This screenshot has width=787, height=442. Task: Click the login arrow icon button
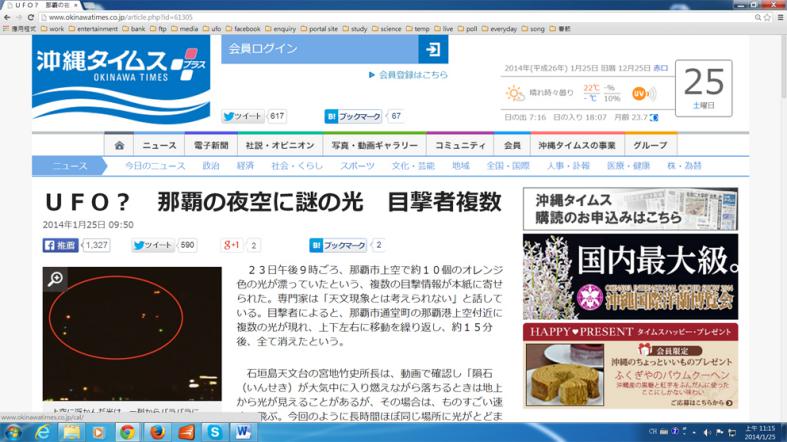[x=432, y=49]
